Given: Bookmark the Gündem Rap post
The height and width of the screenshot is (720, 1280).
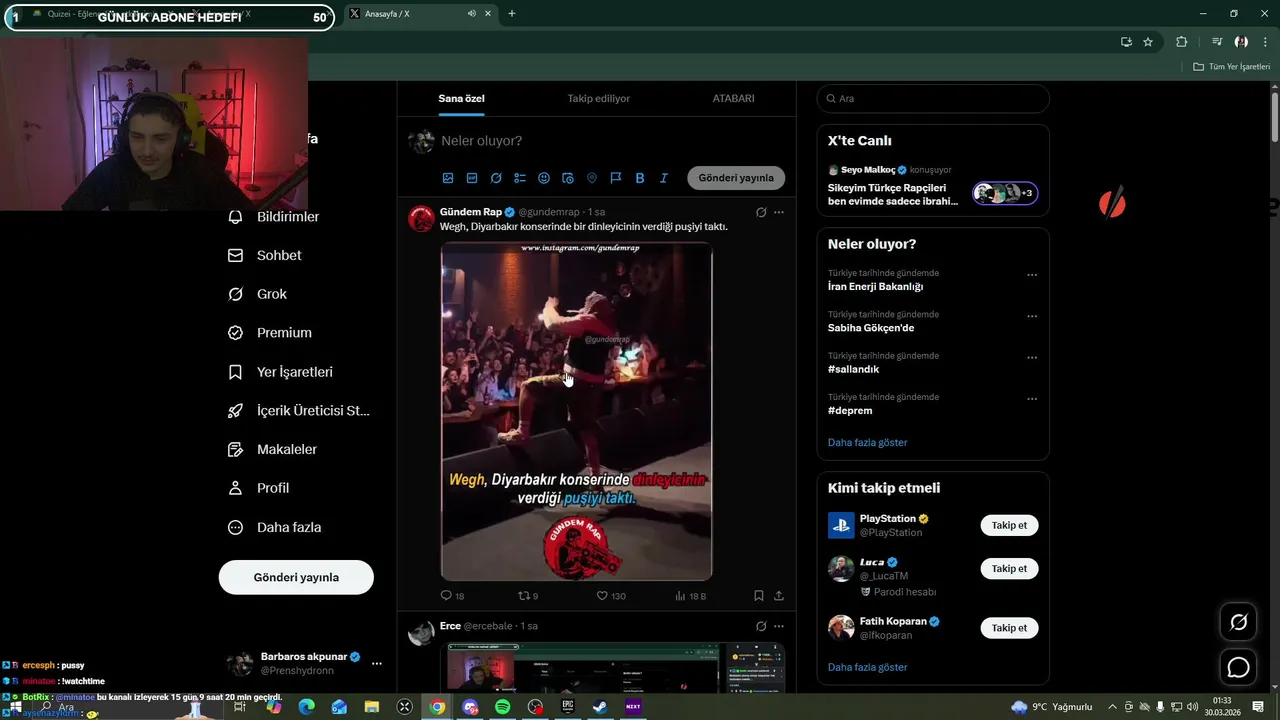Looking at the screenshot, I should point(759,596).
